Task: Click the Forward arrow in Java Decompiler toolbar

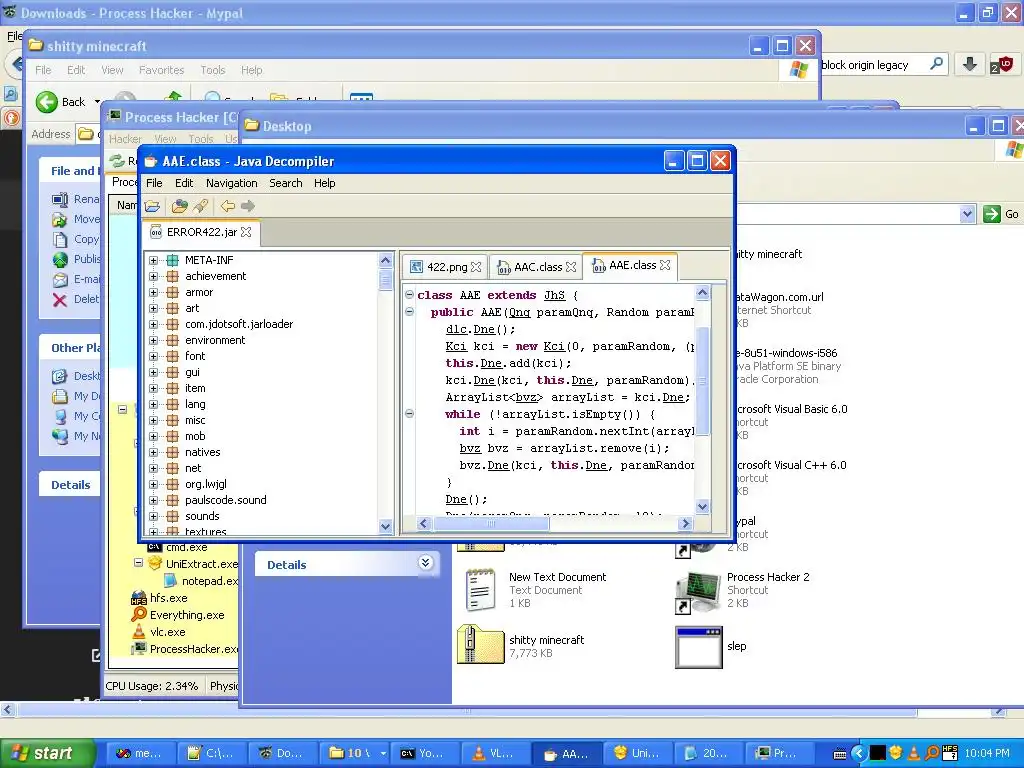Action: tap(248, 206)
